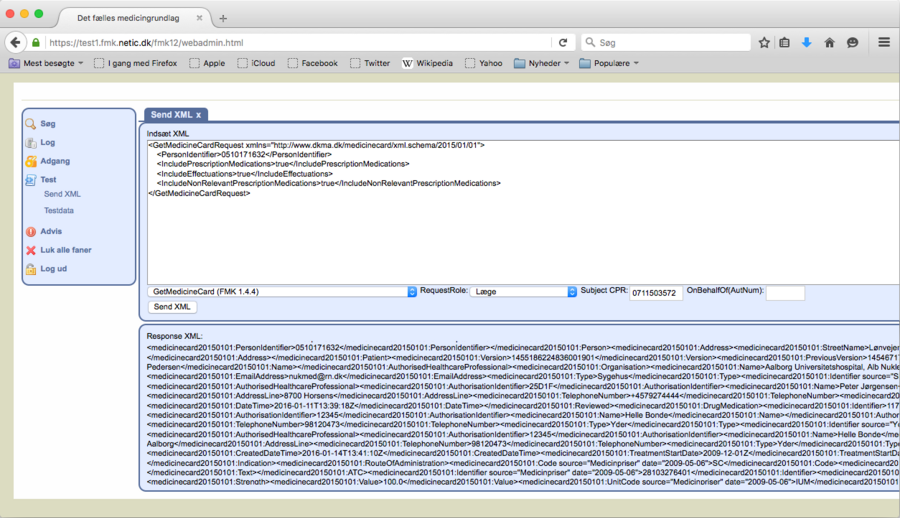
Task: Click the Luk alle faner red X
Action: click(31, 250)
